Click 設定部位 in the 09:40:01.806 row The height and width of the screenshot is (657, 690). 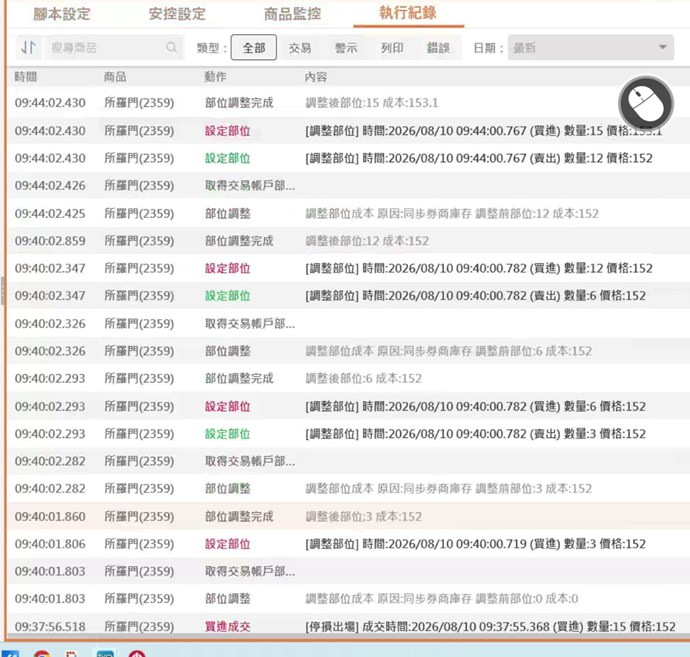tap(228, 544)
